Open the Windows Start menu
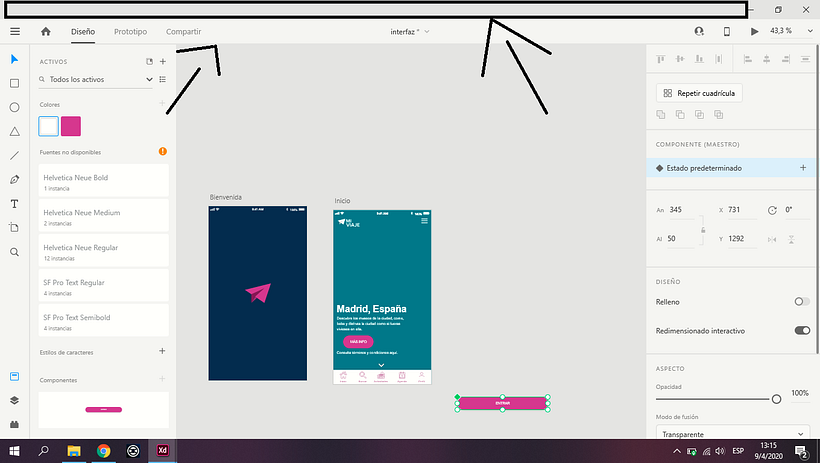This screenshot has height=463, width=820. click(14, 450)
